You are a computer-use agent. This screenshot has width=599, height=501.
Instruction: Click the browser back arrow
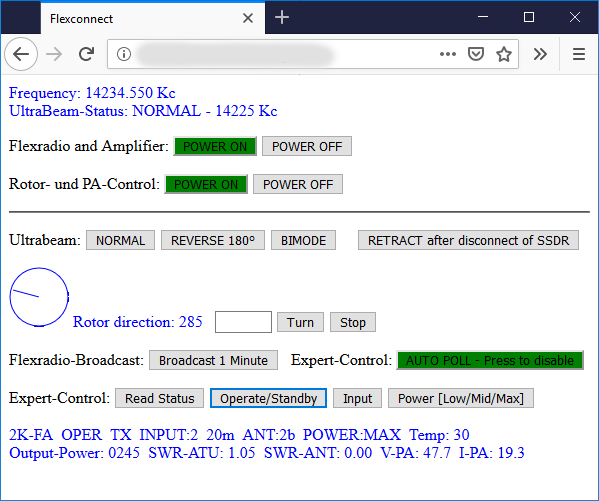click(21, 54)
